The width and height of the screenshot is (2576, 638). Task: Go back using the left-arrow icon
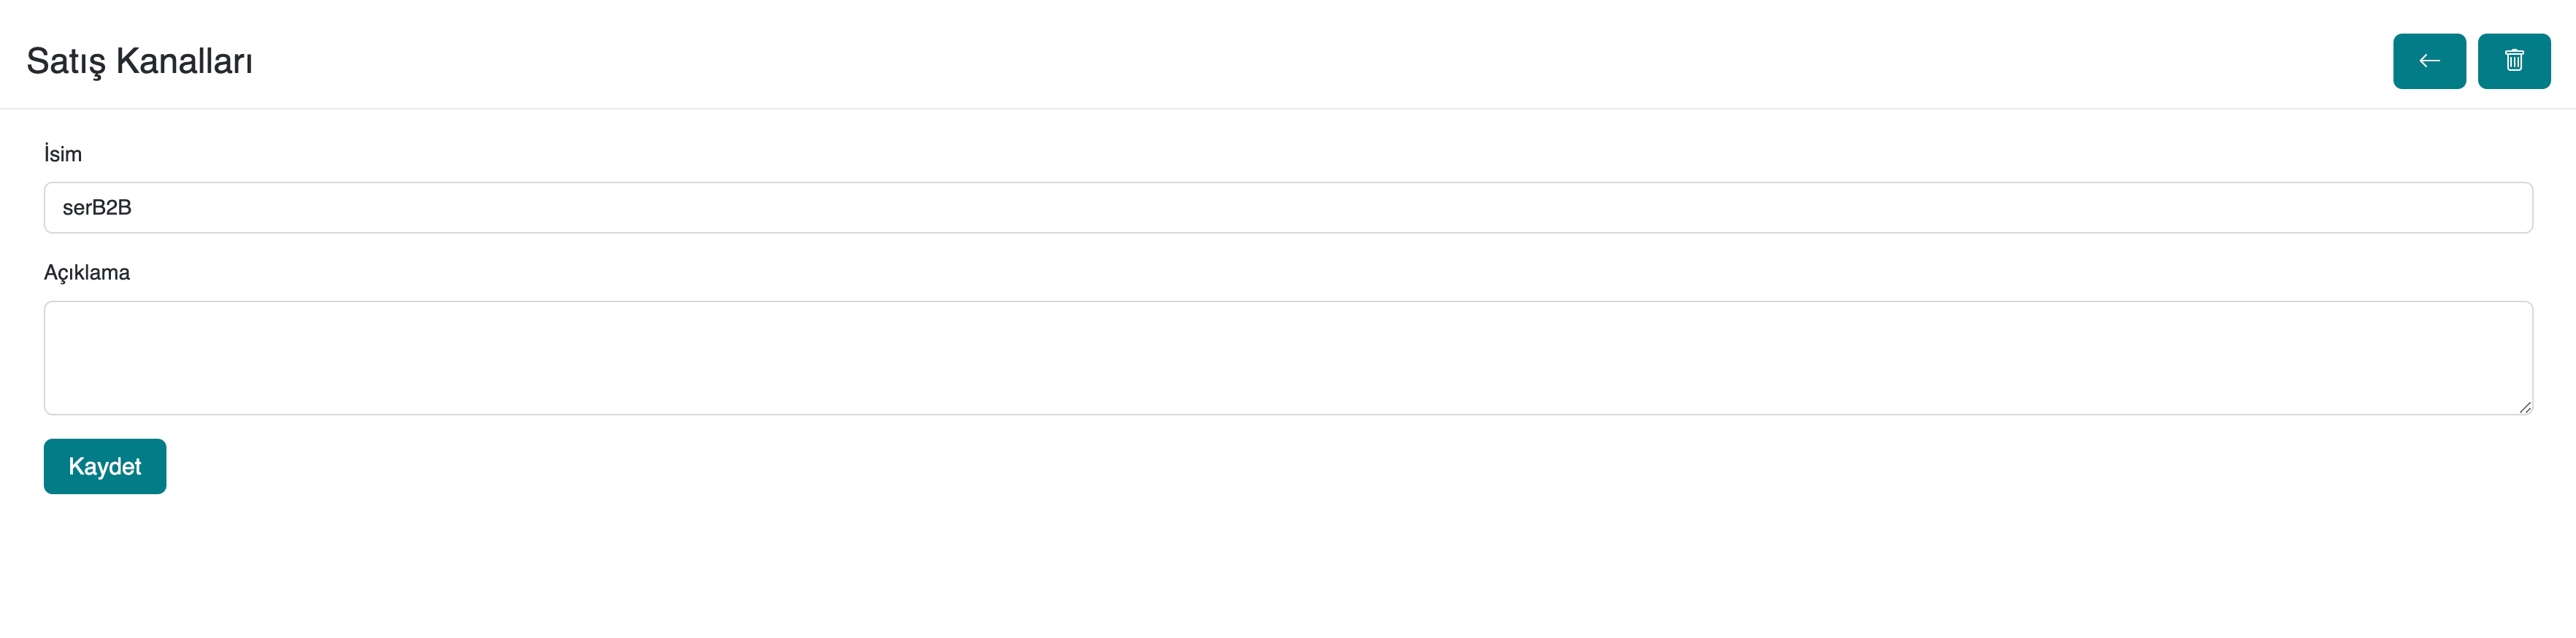[2428, 61]
